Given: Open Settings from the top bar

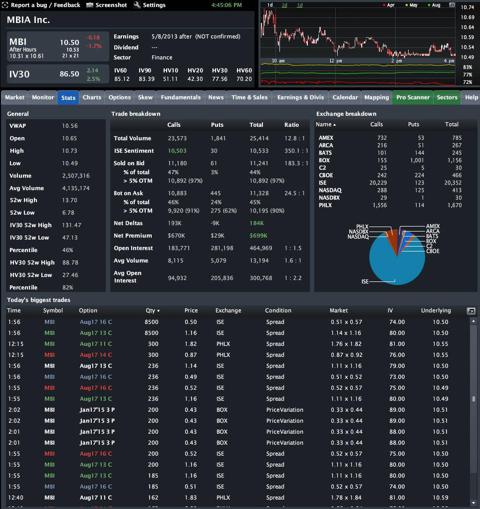Looking at the screenshot, I should click(154, 5).
